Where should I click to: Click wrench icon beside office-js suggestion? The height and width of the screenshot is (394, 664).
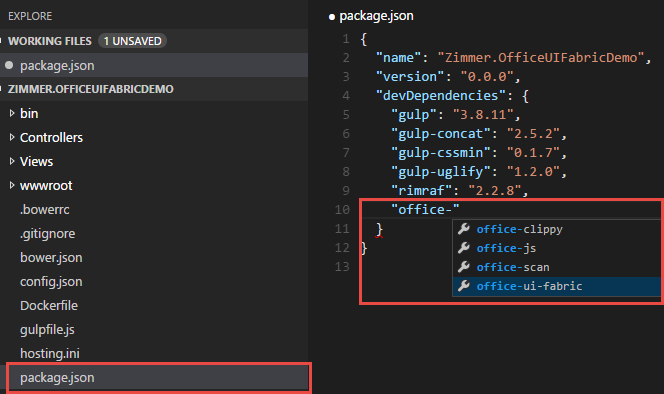coord(464,248)
